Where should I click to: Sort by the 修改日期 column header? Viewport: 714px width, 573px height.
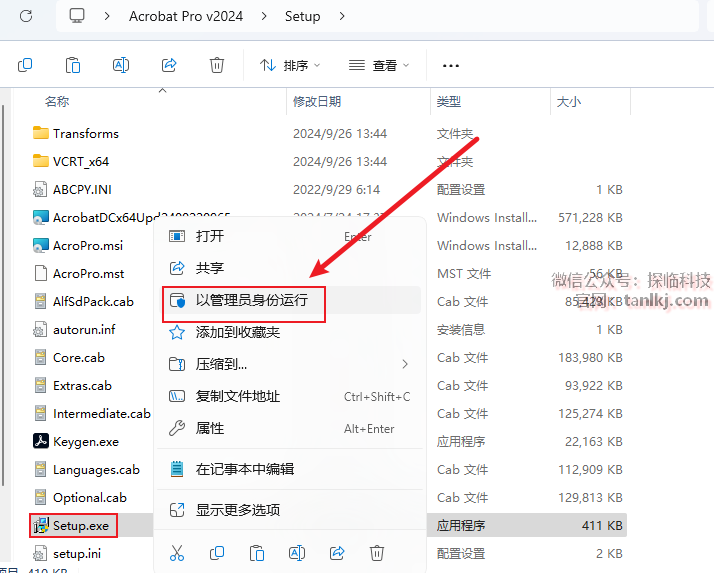coord(317,101)
